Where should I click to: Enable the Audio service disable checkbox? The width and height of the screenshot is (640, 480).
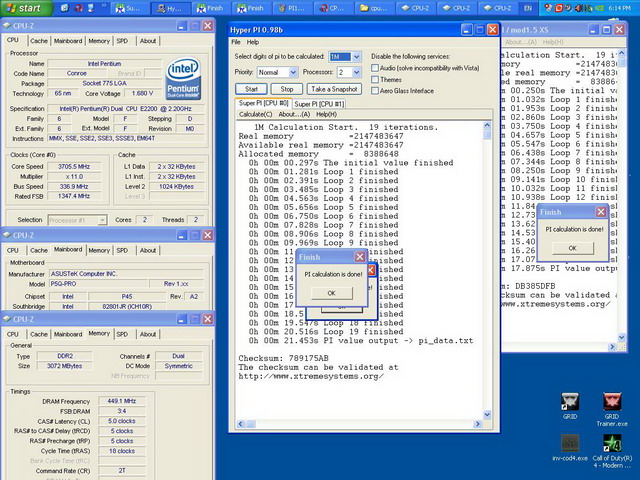pos(376,68)
